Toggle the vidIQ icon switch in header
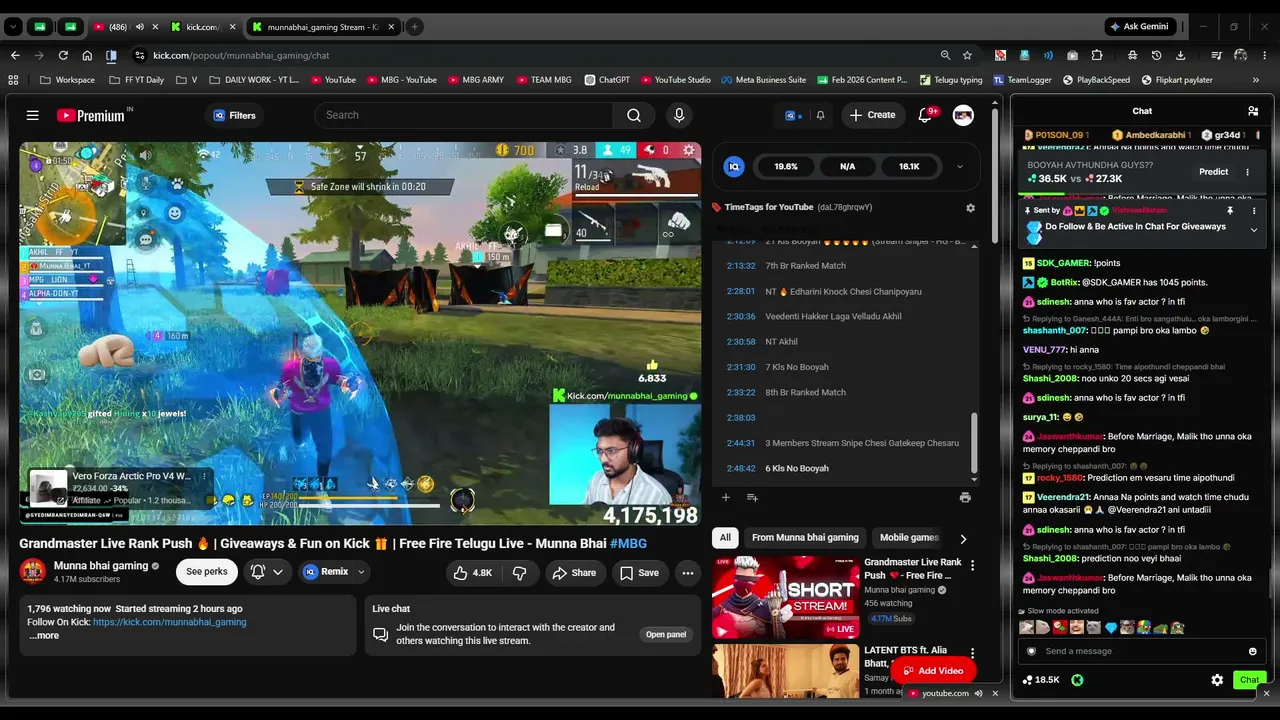 793,115
